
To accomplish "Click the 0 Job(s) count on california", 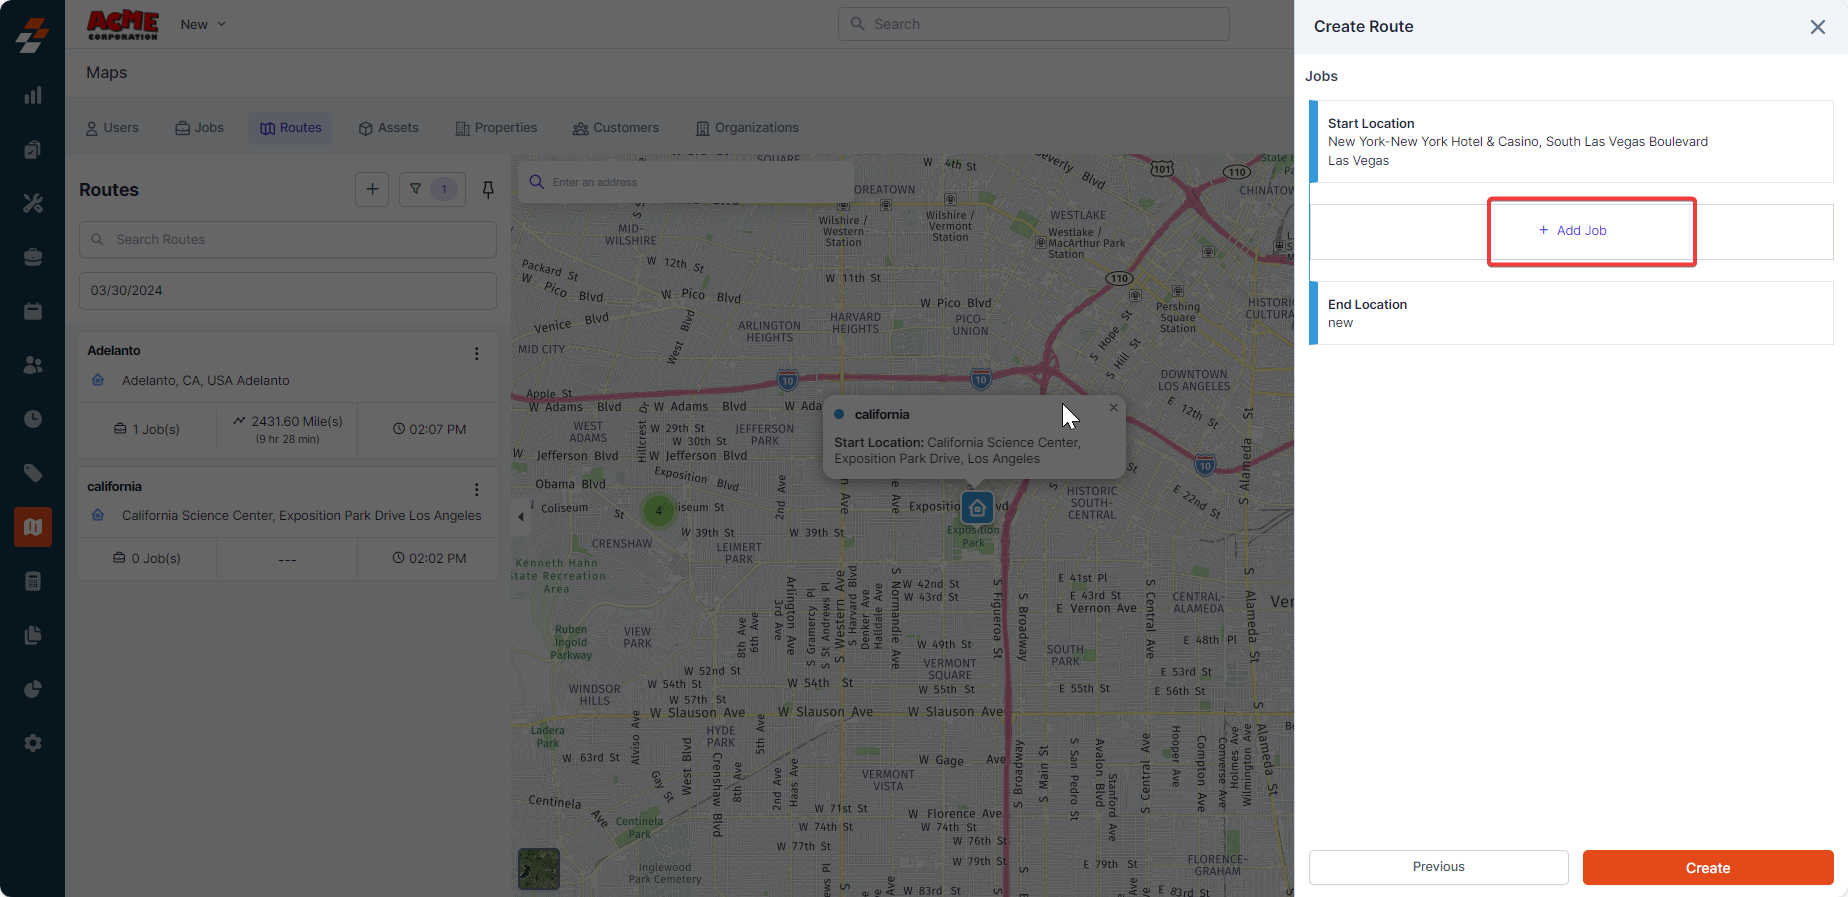I will (147, 558).
